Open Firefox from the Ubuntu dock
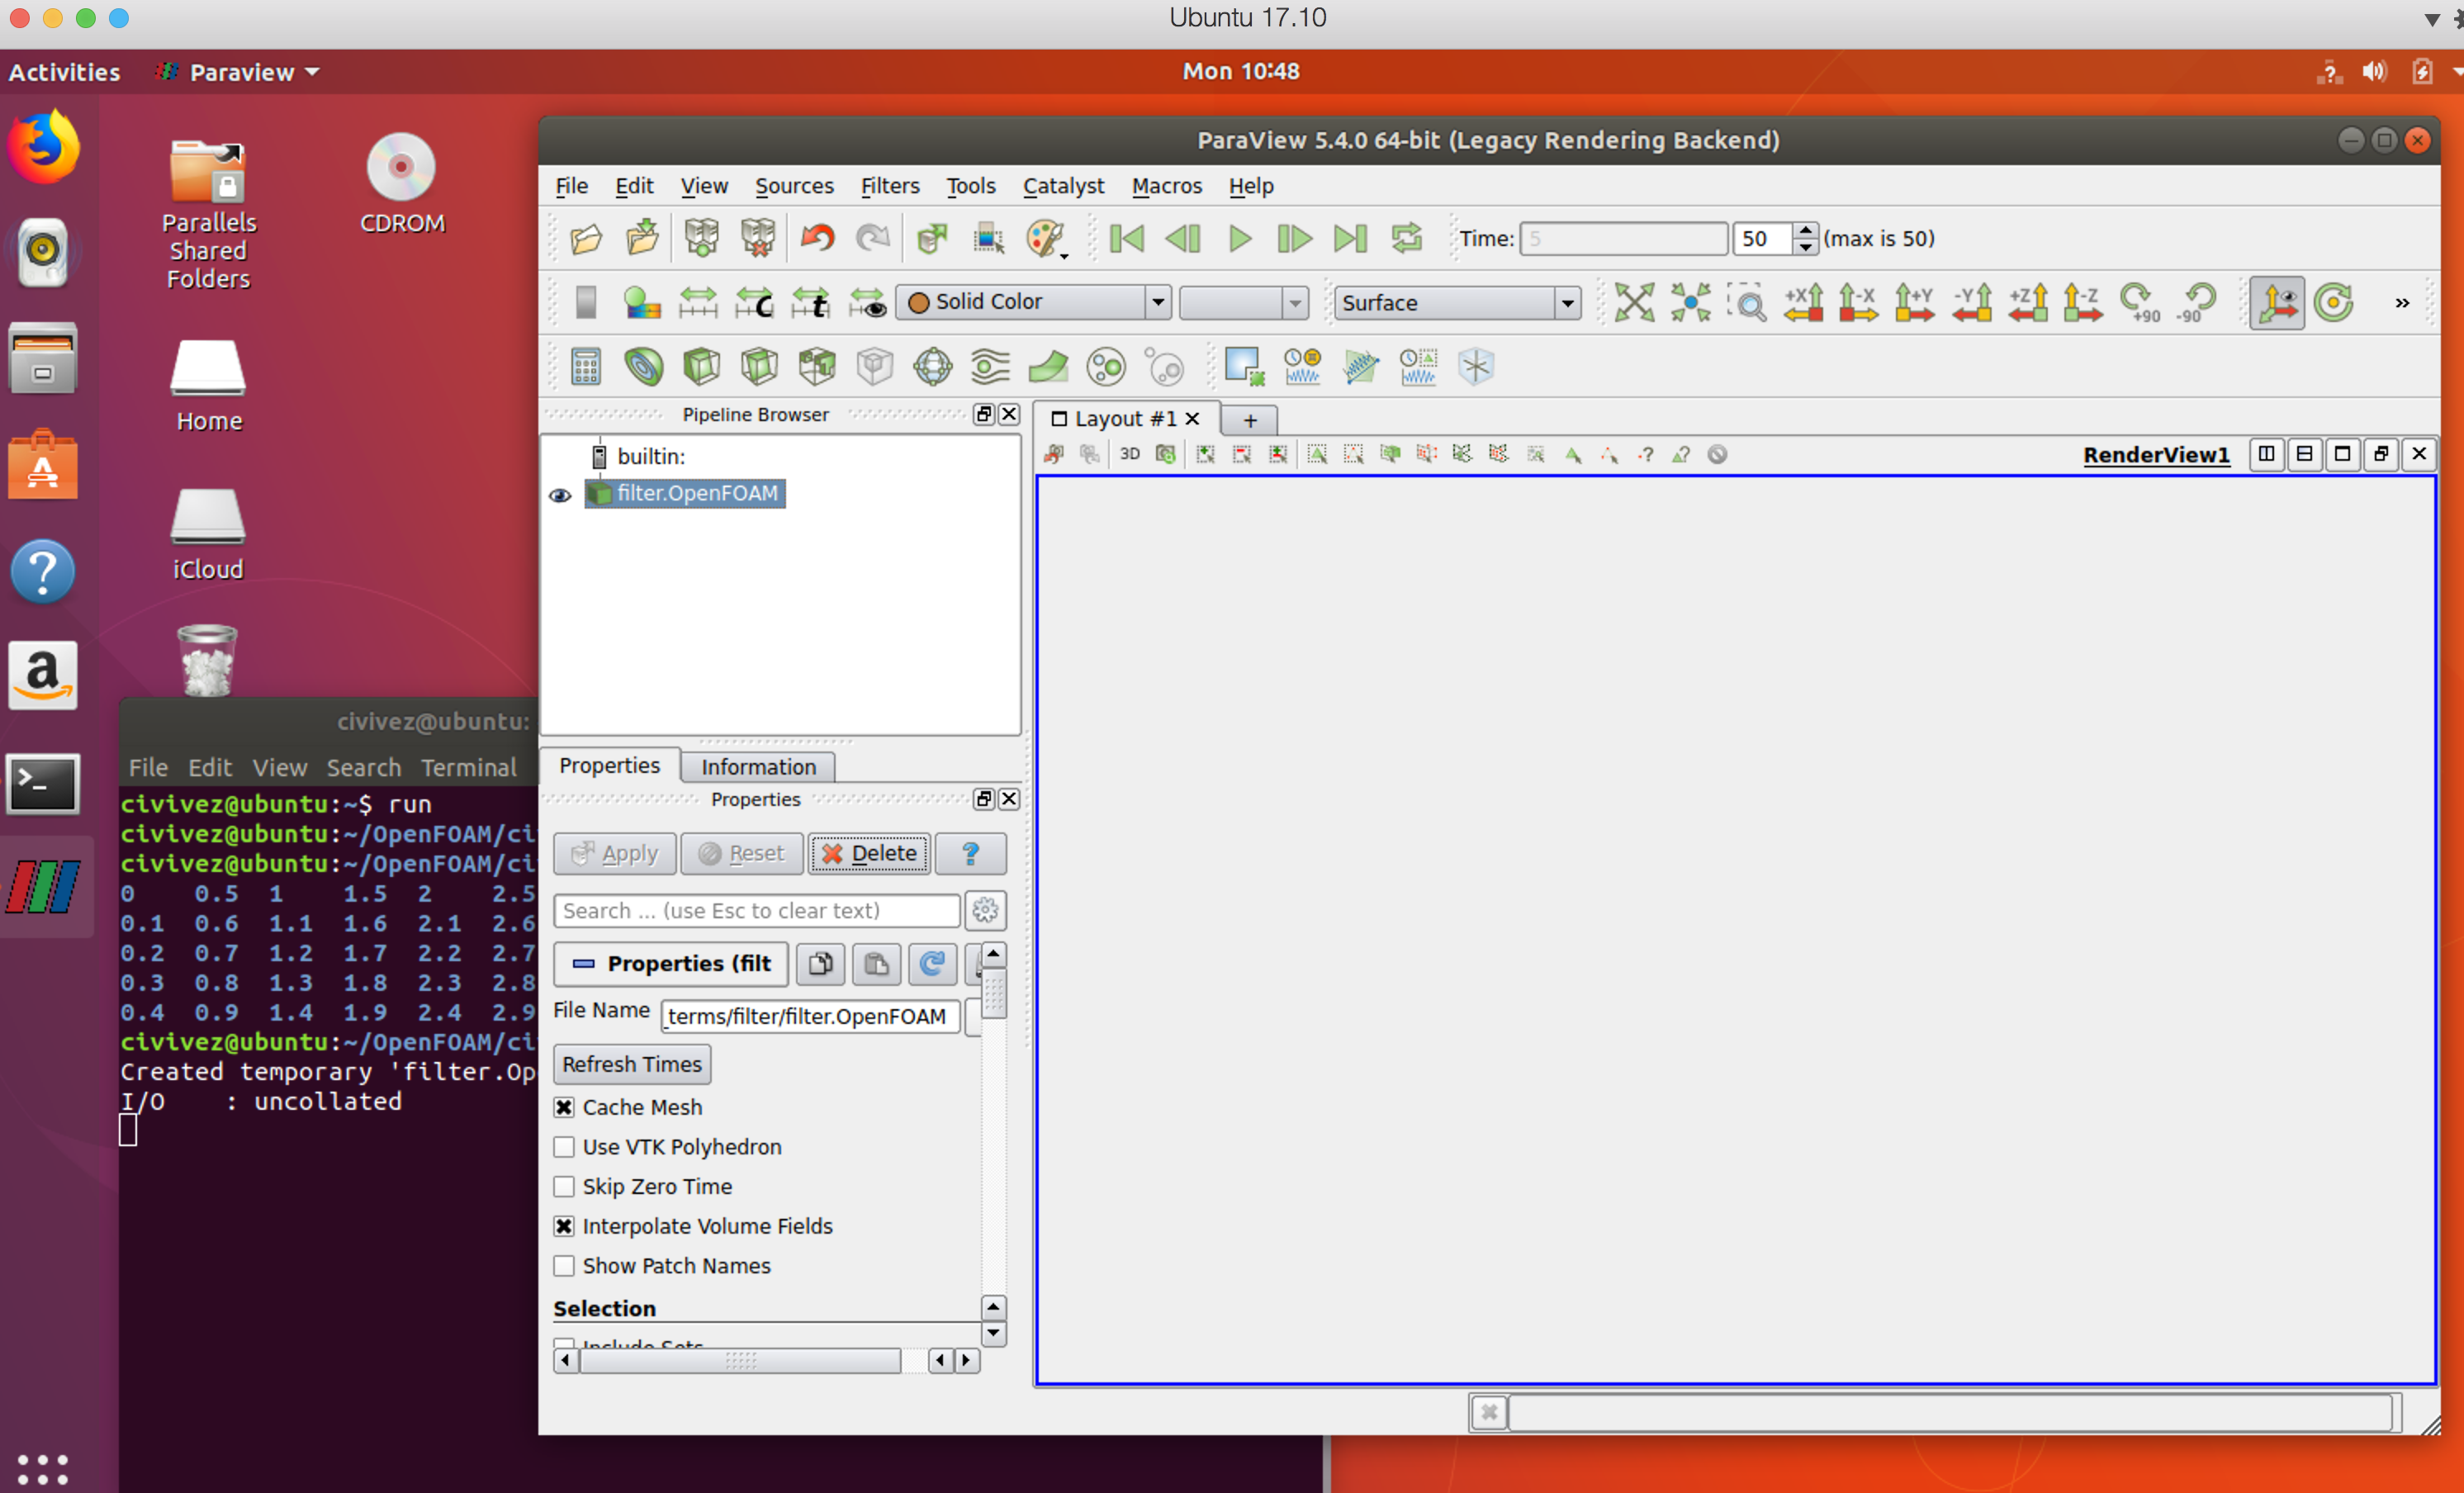This screenshot has height=1493, width=2464. coord(43,148)
